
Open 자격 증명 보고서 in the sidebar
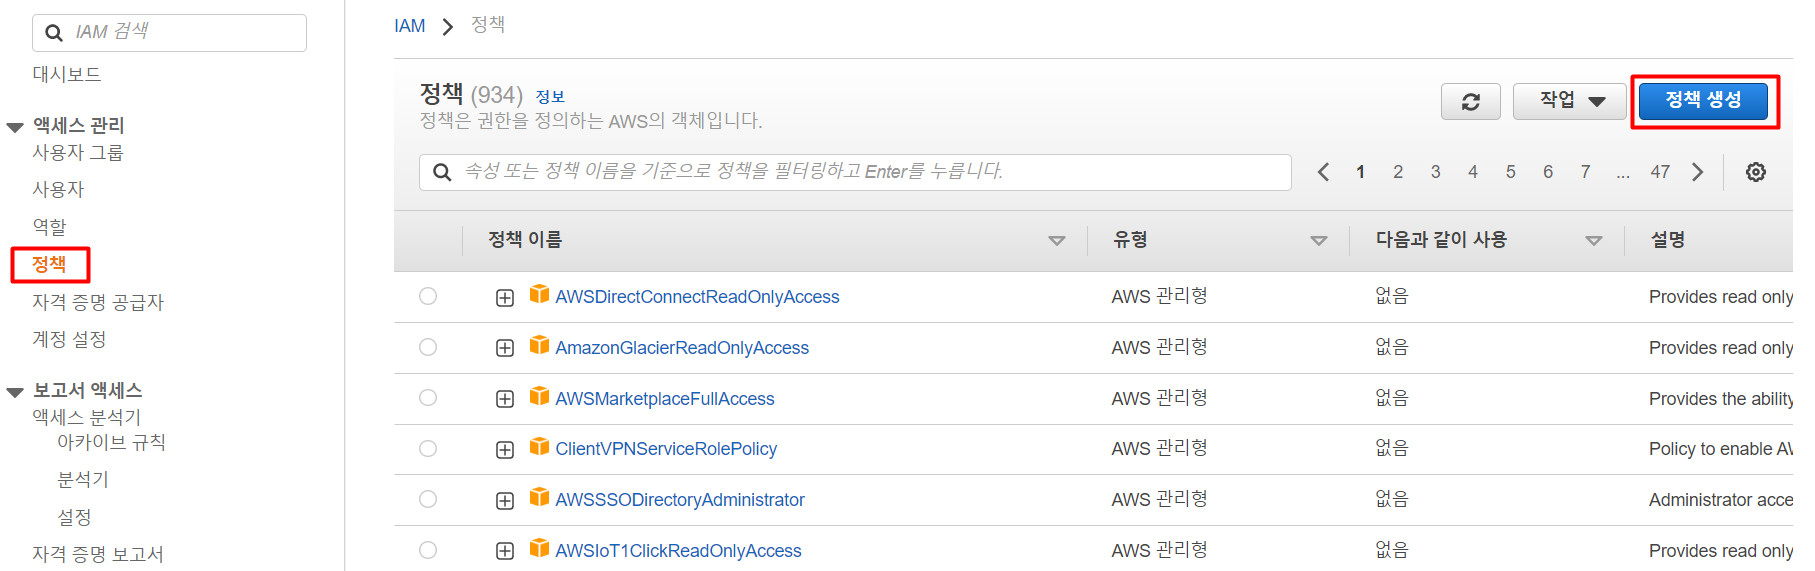coord(98,554)
